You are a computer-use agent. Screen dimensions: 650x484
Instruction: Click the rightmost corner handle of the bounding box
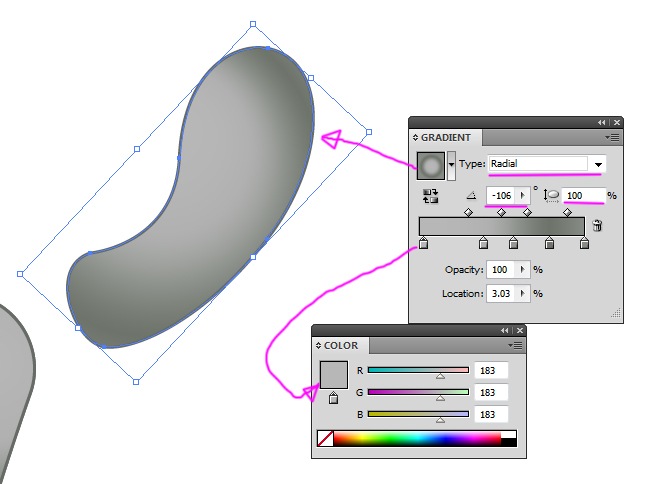coord(369,132)
